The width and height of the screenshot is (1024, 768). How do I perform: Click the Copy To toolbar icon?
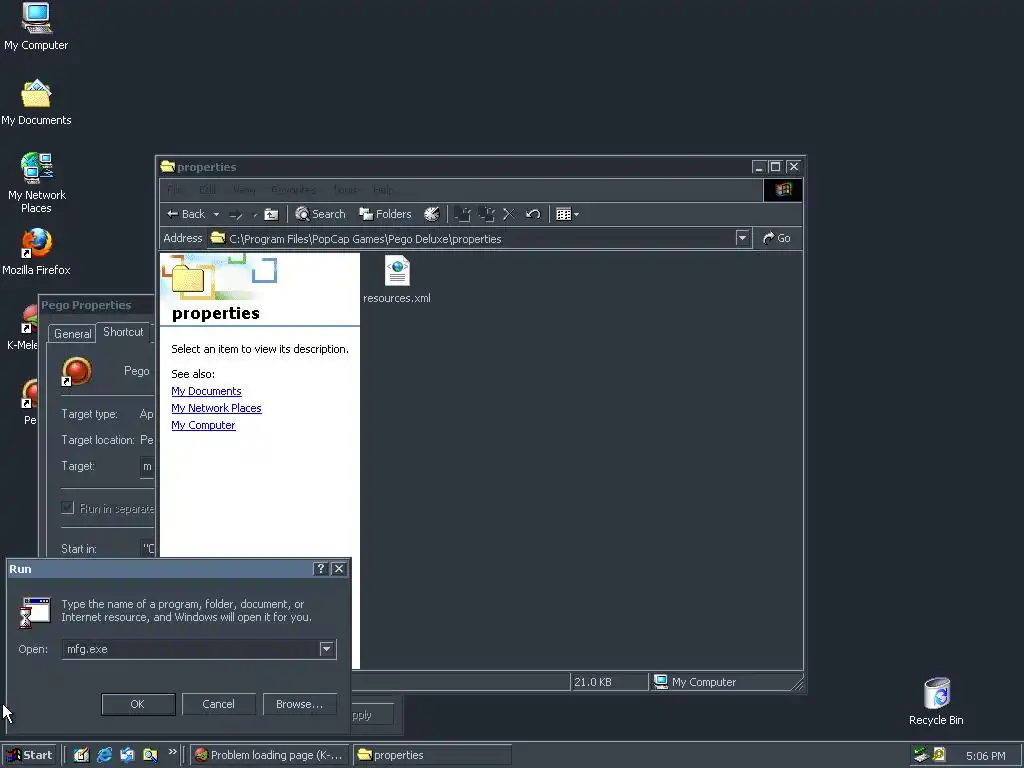tap(486, 214)
